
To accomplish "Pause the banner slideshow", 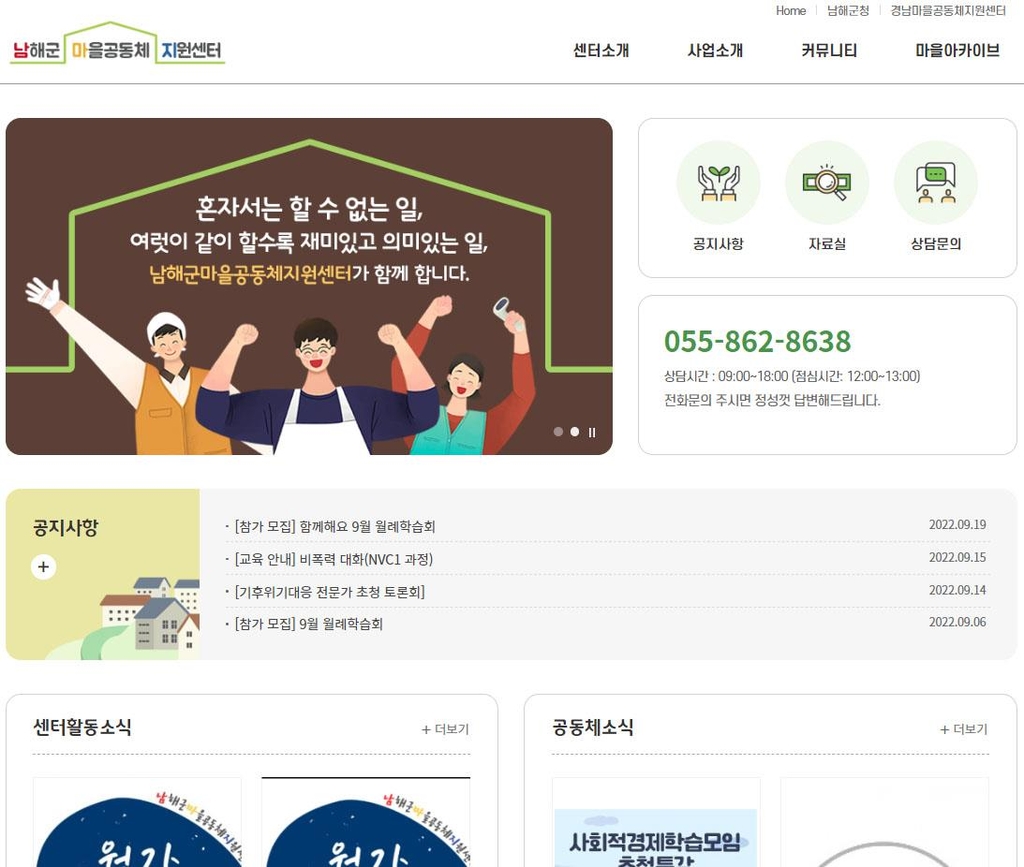I will pyautogui.click(x=592, y=432).
